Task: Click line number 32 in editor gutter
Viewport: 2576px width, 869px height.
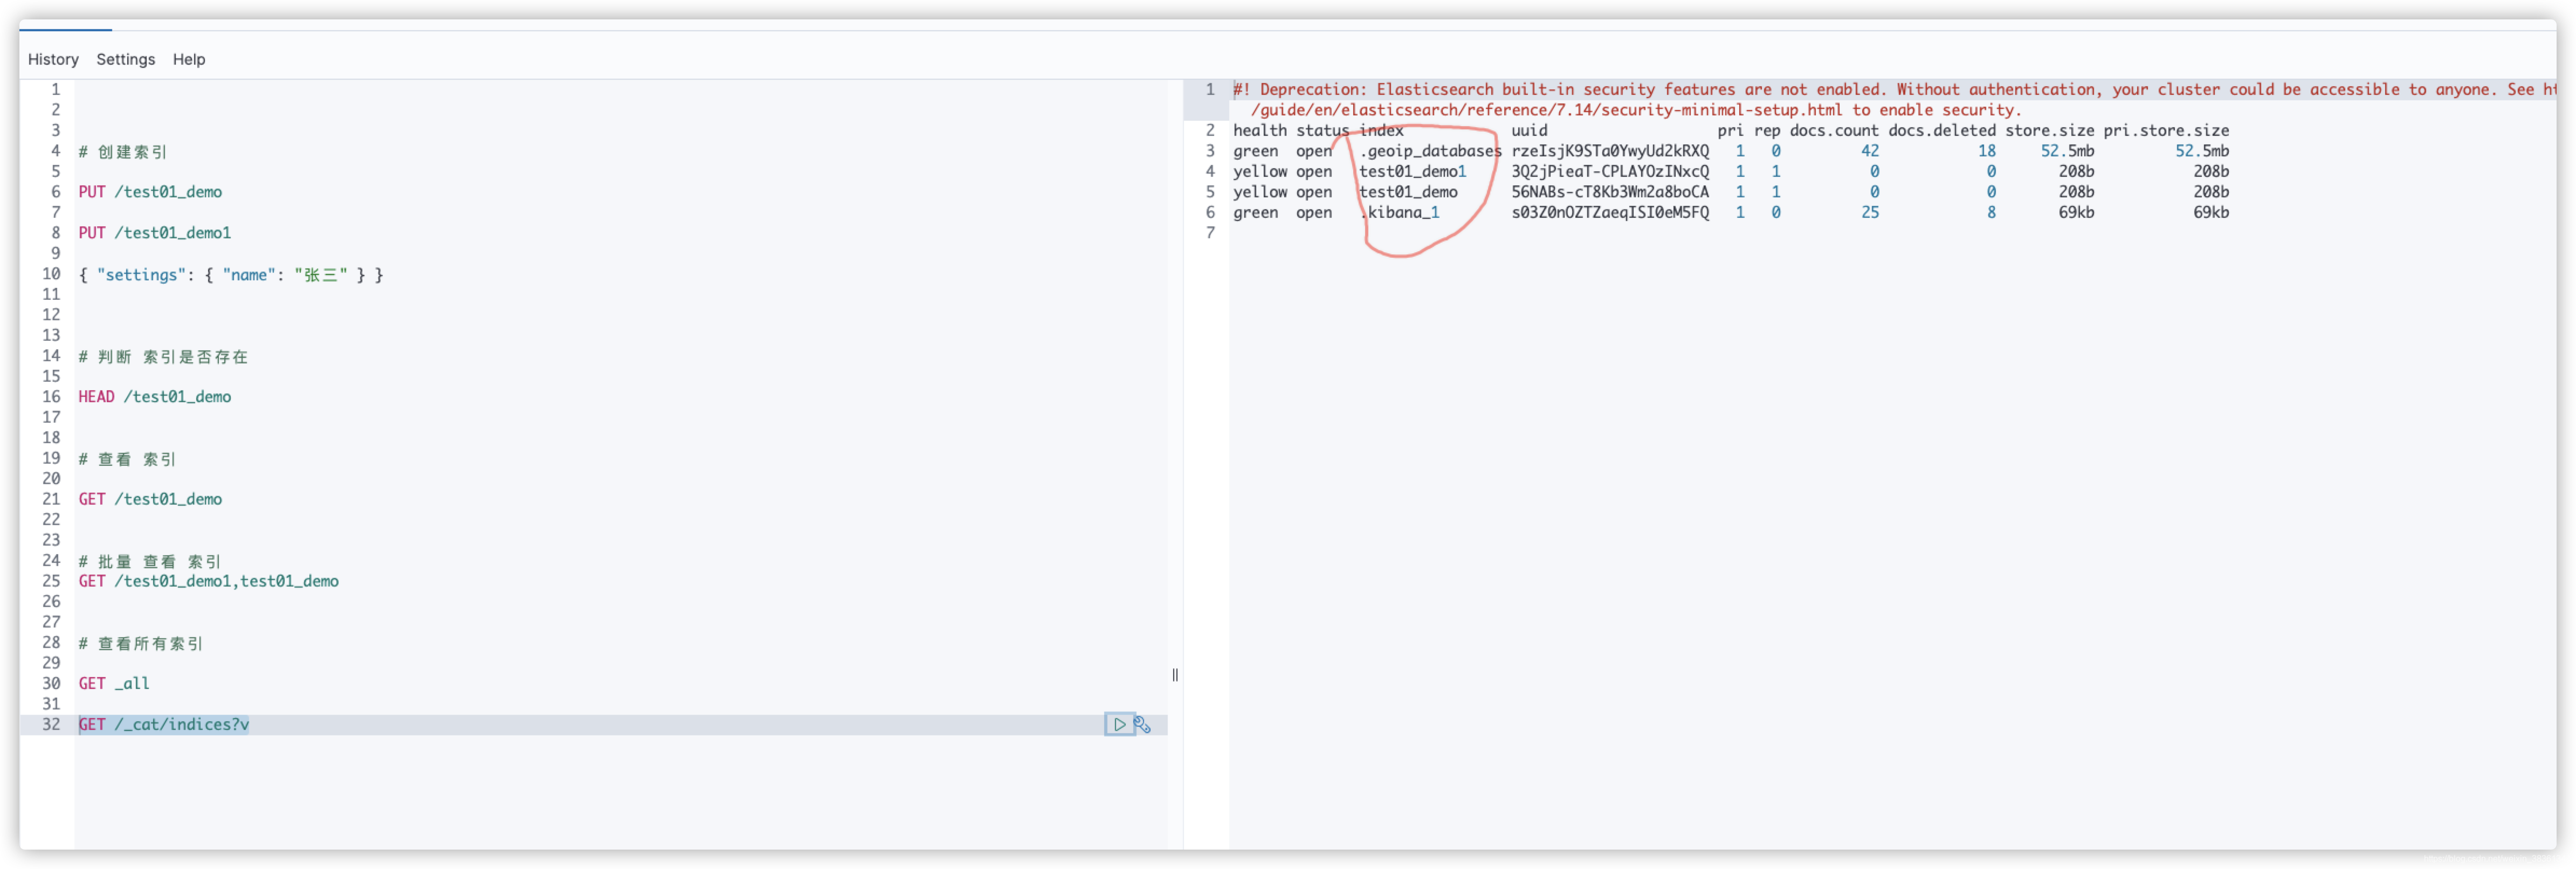Action: coord(51,724)
